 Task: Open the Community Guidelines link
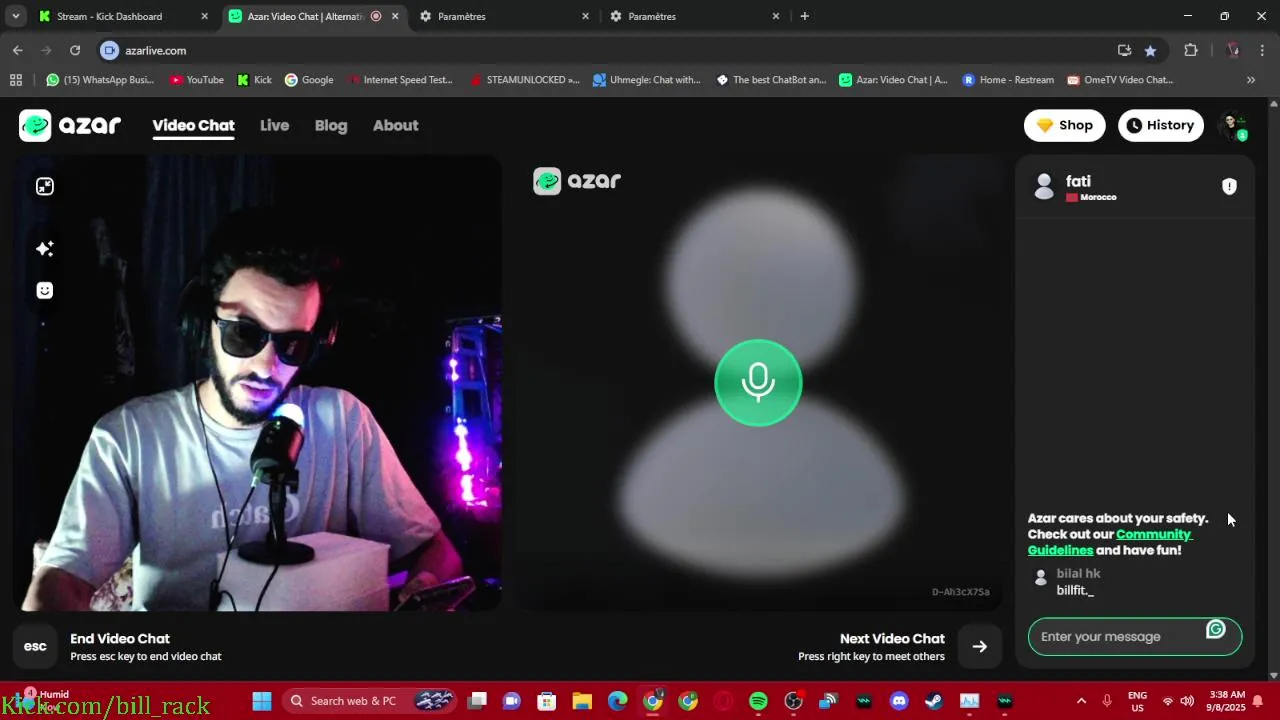pyautogui.click(x=1110, y=542)
